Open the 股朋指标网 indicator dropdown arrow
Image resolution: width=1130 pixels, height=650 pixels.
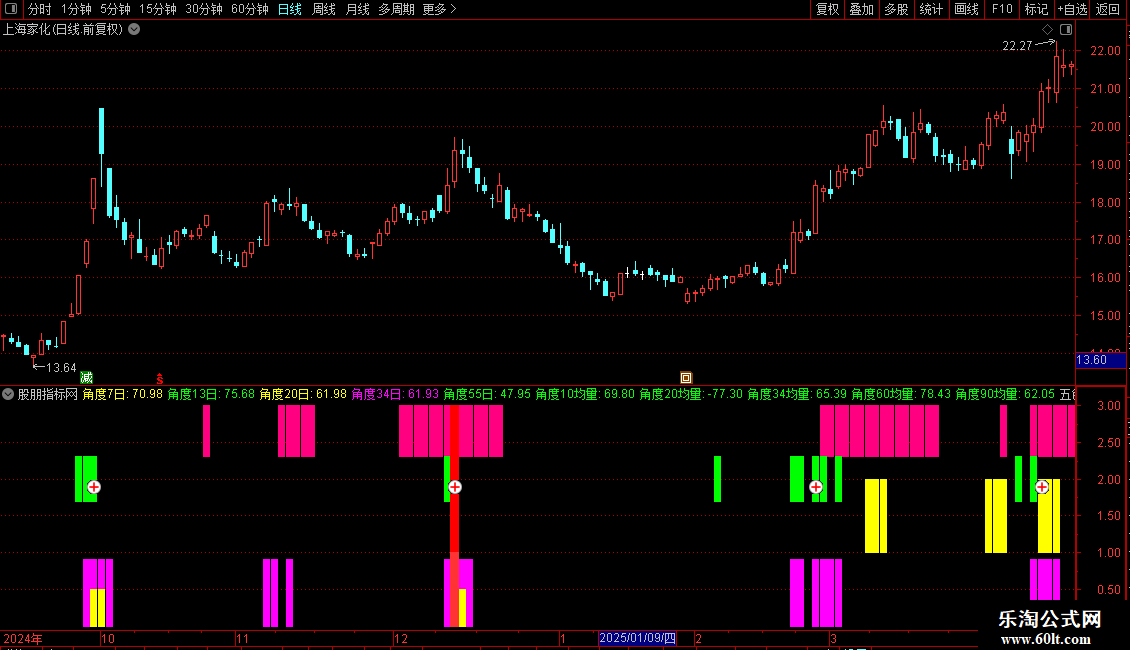coord(8,394)
